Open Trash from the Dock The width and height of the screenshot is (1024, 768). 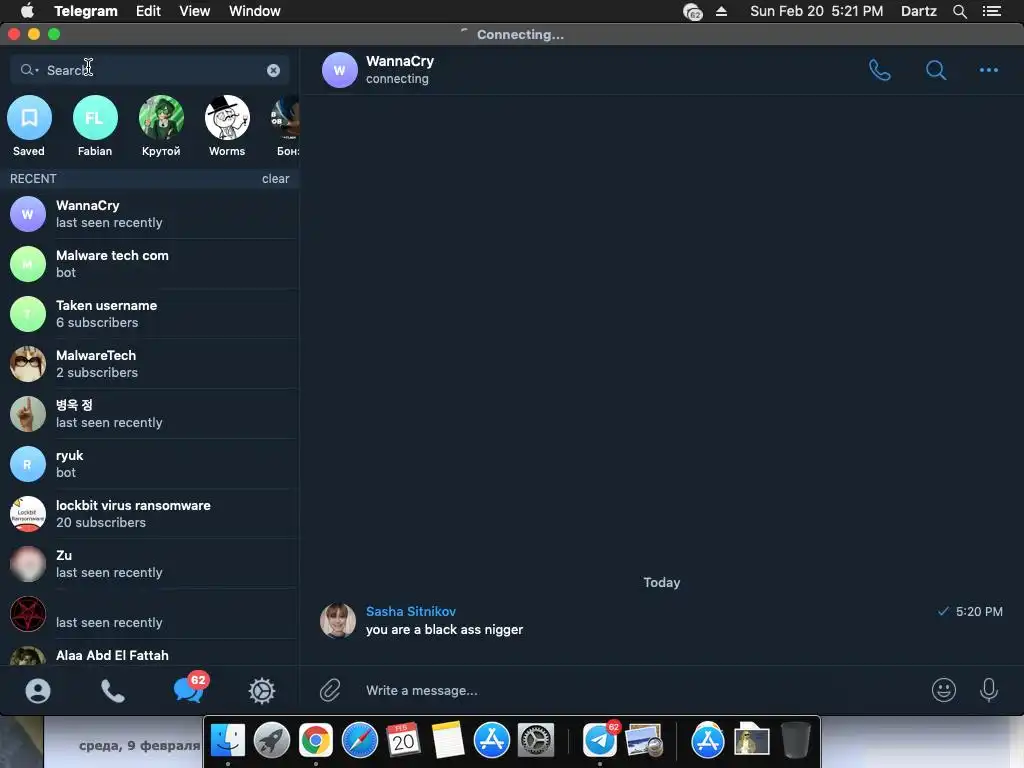(x=795, y=741)
